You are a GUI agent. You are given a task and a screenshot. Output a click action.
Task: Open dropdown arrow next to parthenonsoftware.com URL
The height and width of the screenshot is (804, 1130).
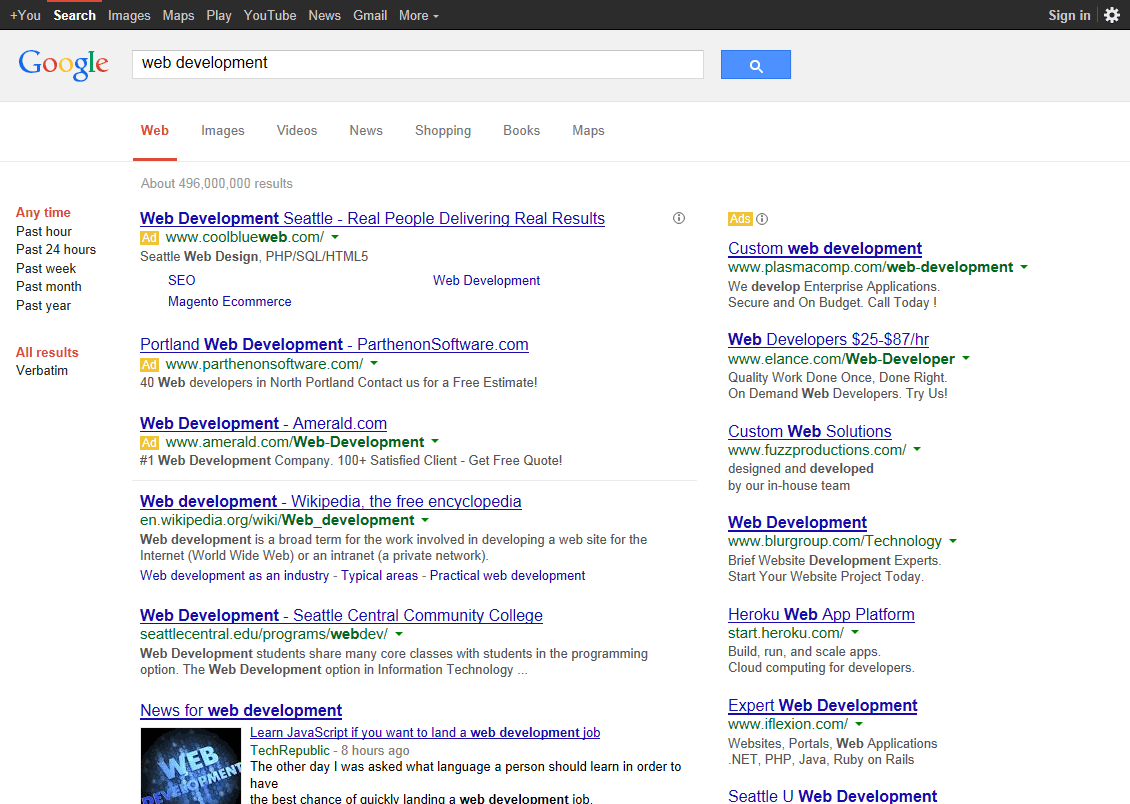pos(374,364)
